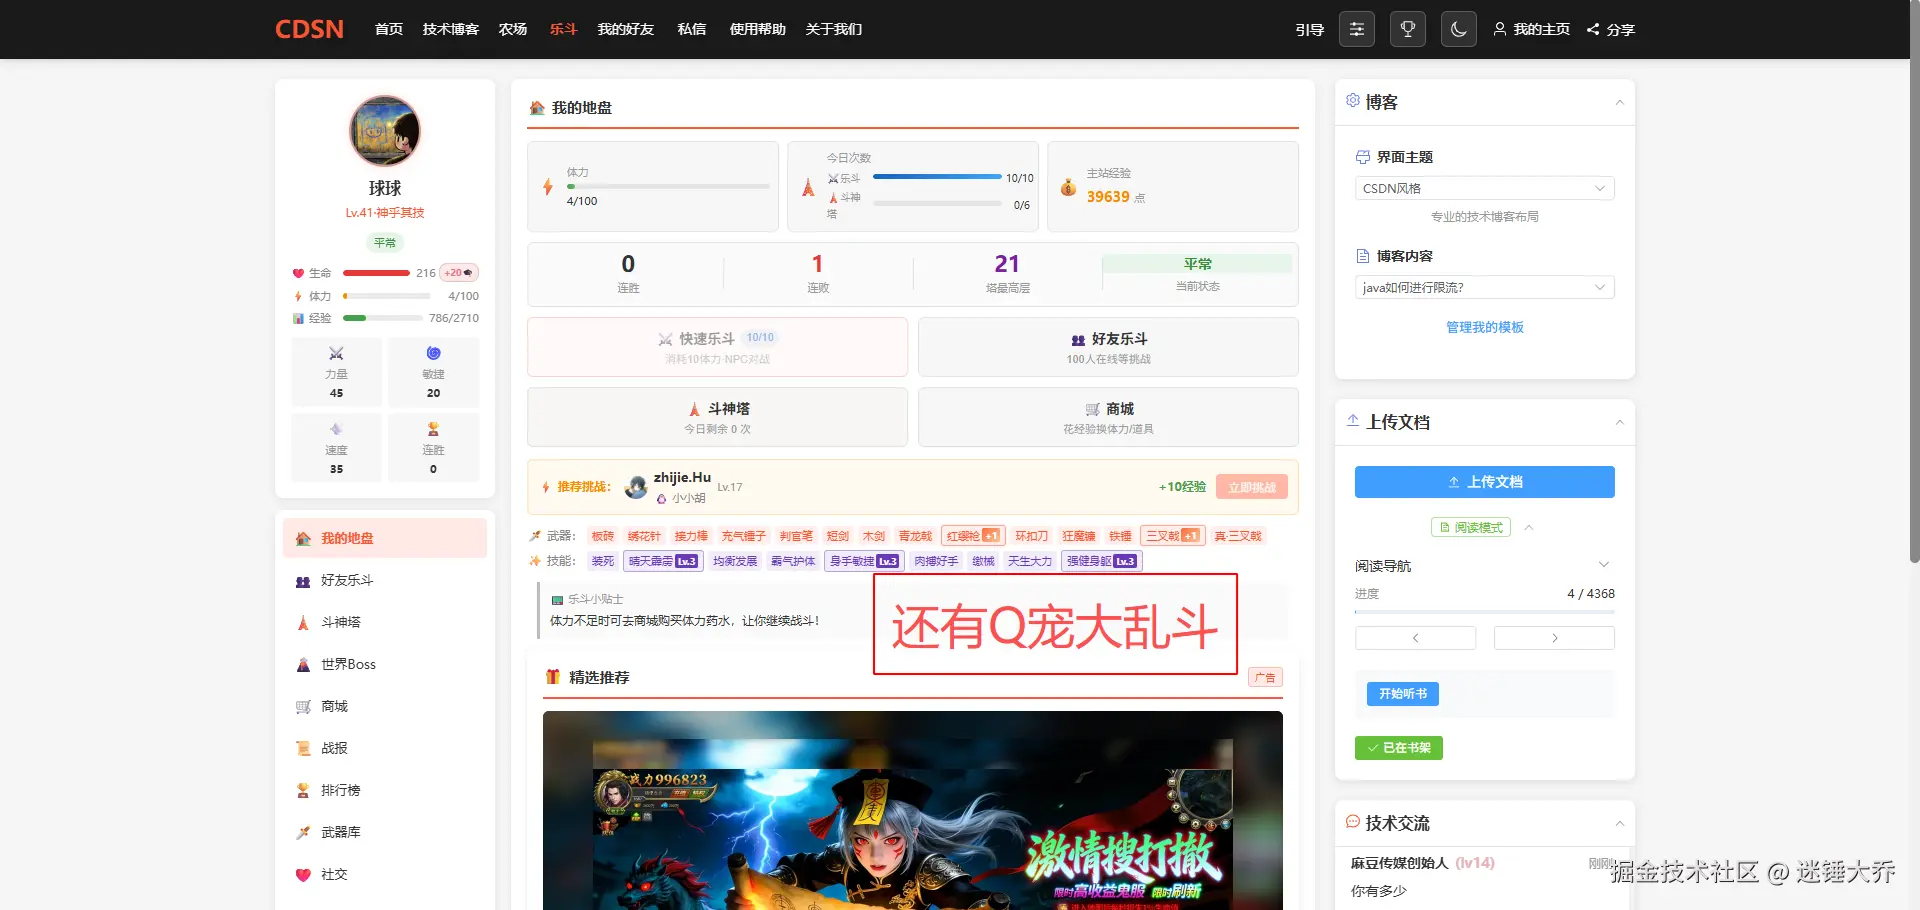The width and height of the screenshot is (1920, 910).
Task: Start 快速乐斗 quick fight
Action: pos(718,347)
